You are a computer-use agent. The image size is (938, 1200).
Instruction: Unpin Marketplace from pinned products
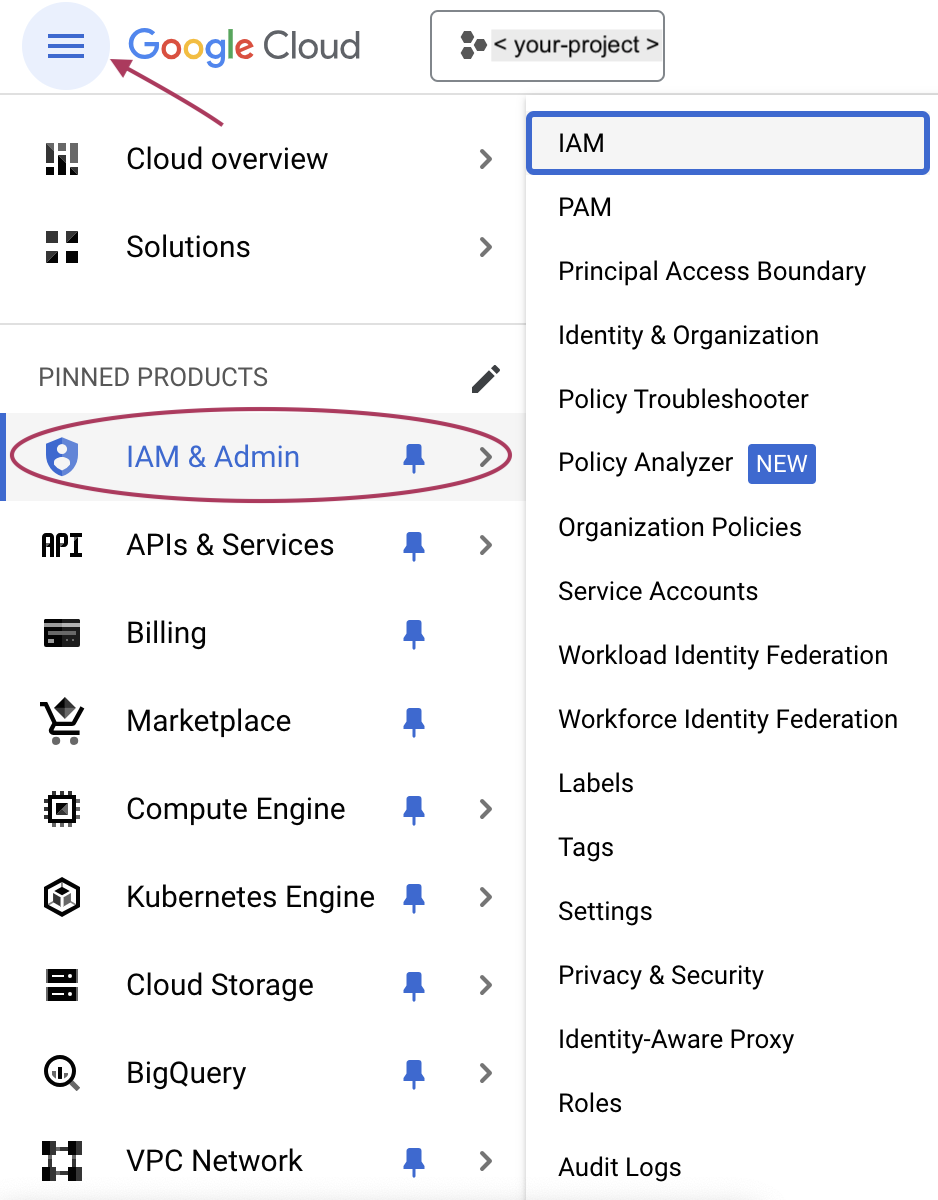413,722
